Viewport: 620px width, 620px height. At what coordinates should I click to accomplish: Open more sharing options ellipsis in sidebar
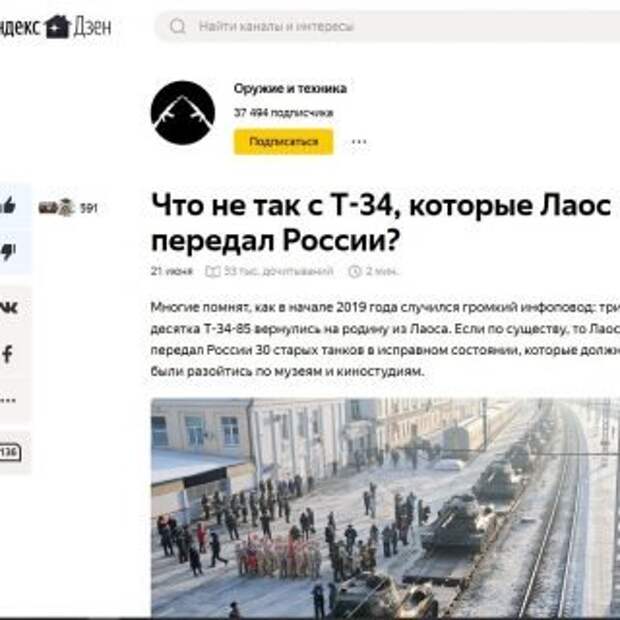(x=8, y=400)
